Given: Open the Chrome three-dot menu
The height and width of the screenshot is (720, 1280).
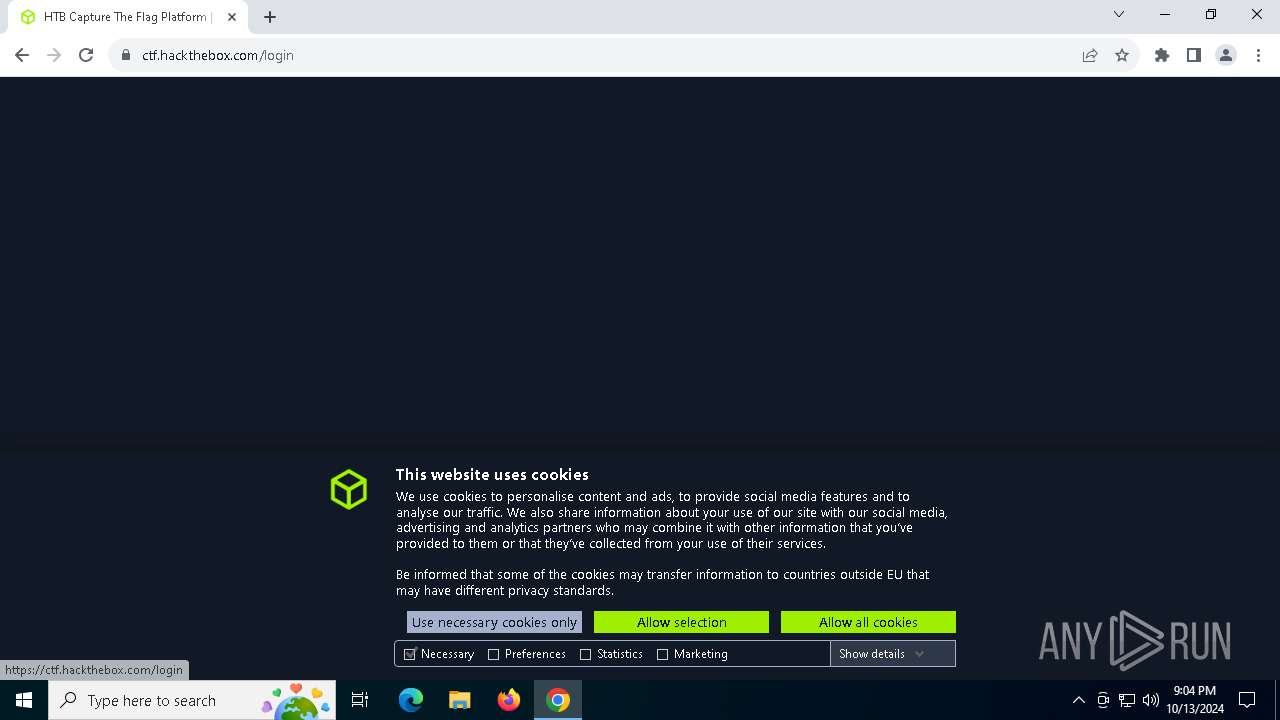Looking at the screenshot, I should (1258, 56).
